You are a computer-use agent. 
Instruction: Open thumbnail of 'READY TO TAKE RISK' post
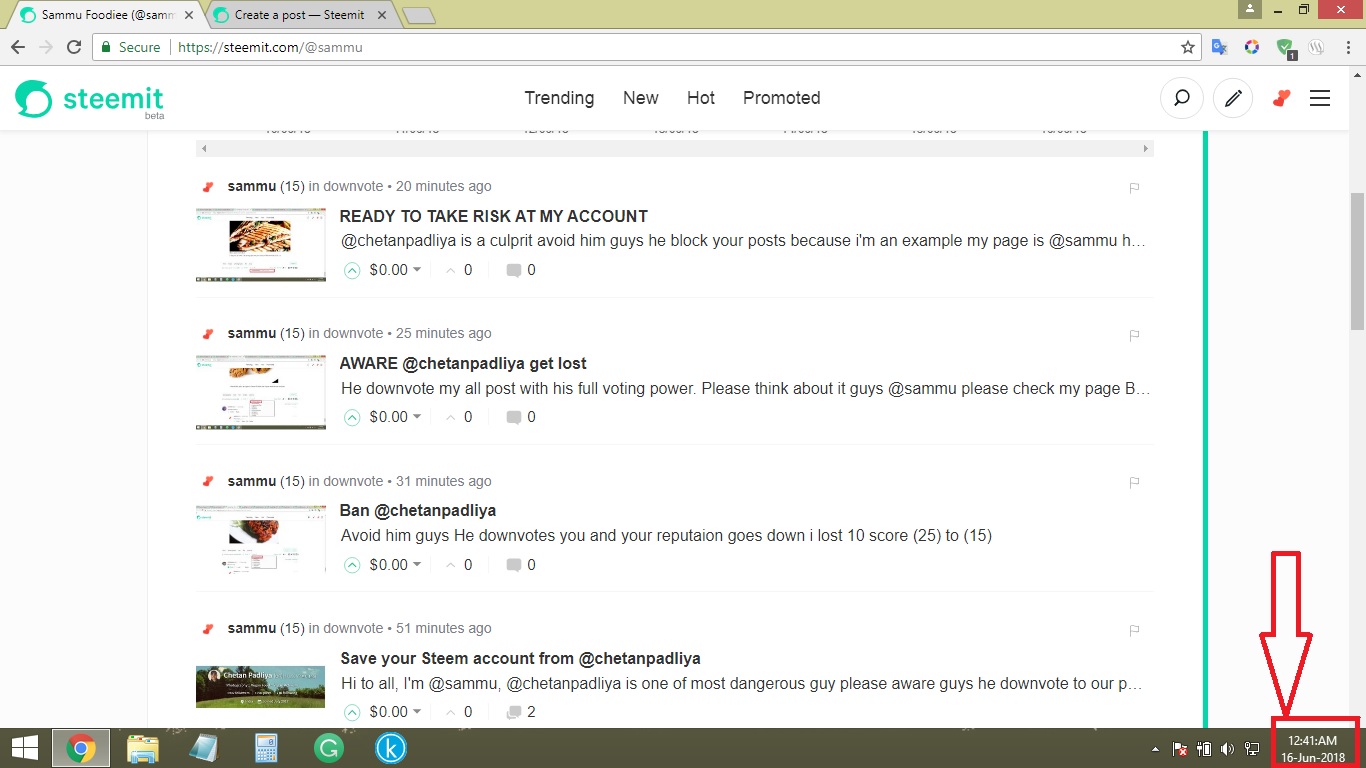pos(261,244)
